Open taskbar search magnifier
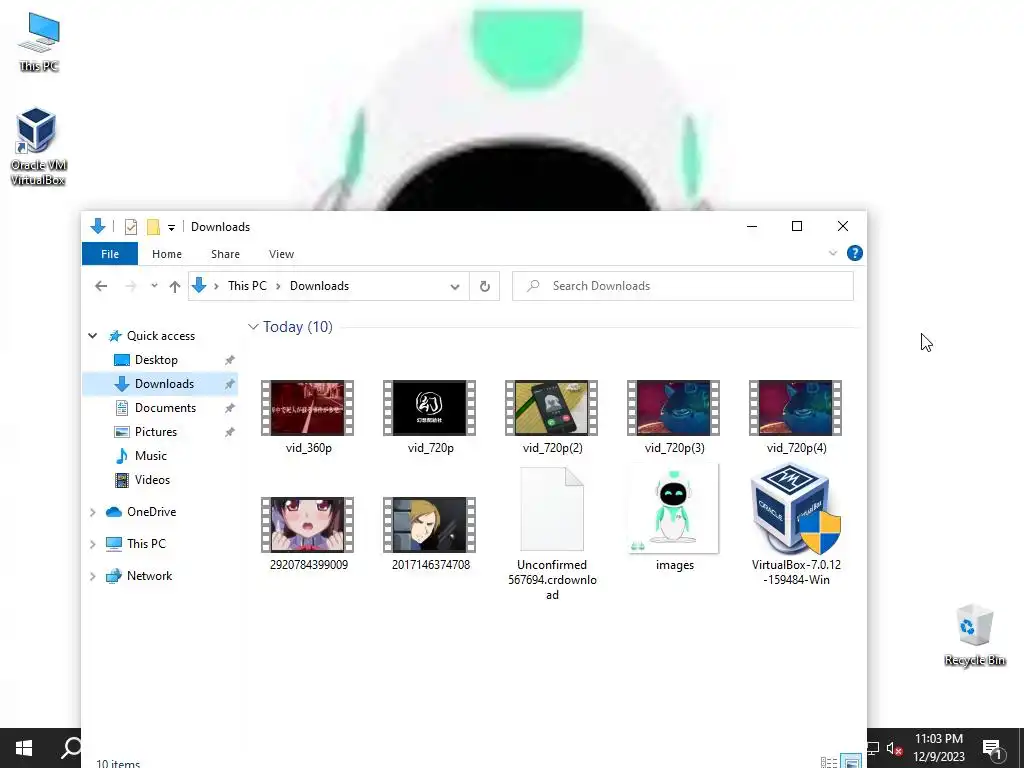1024x768 pixels. tap(71, 748)
